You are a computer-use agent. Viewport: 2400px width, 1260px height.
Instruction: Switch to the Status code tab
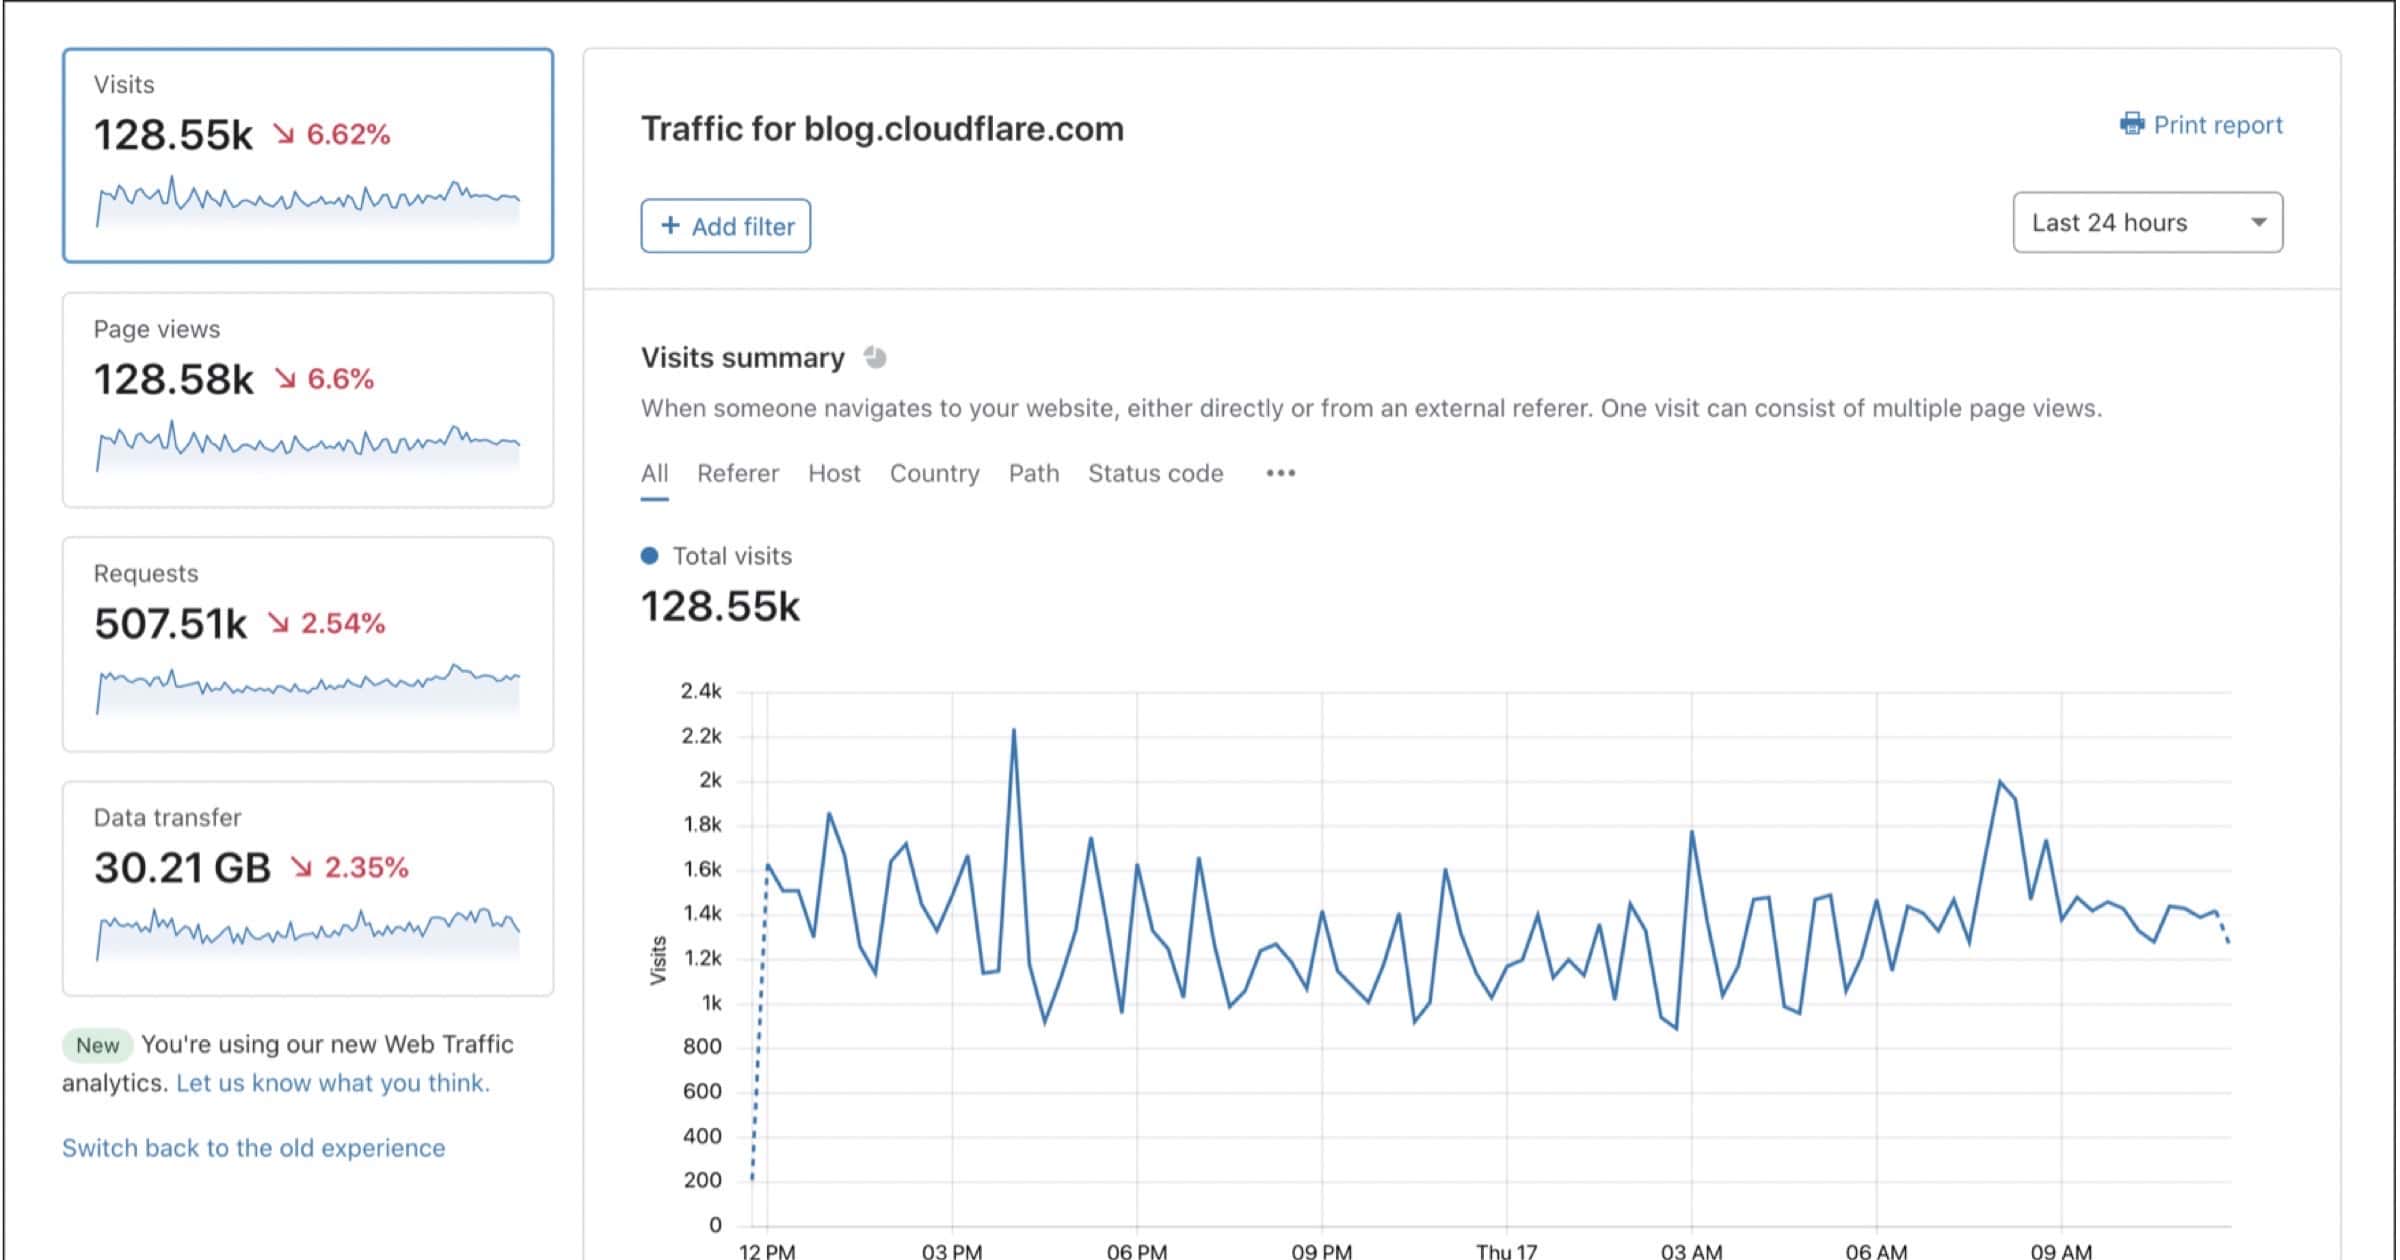click(1156, 473)
